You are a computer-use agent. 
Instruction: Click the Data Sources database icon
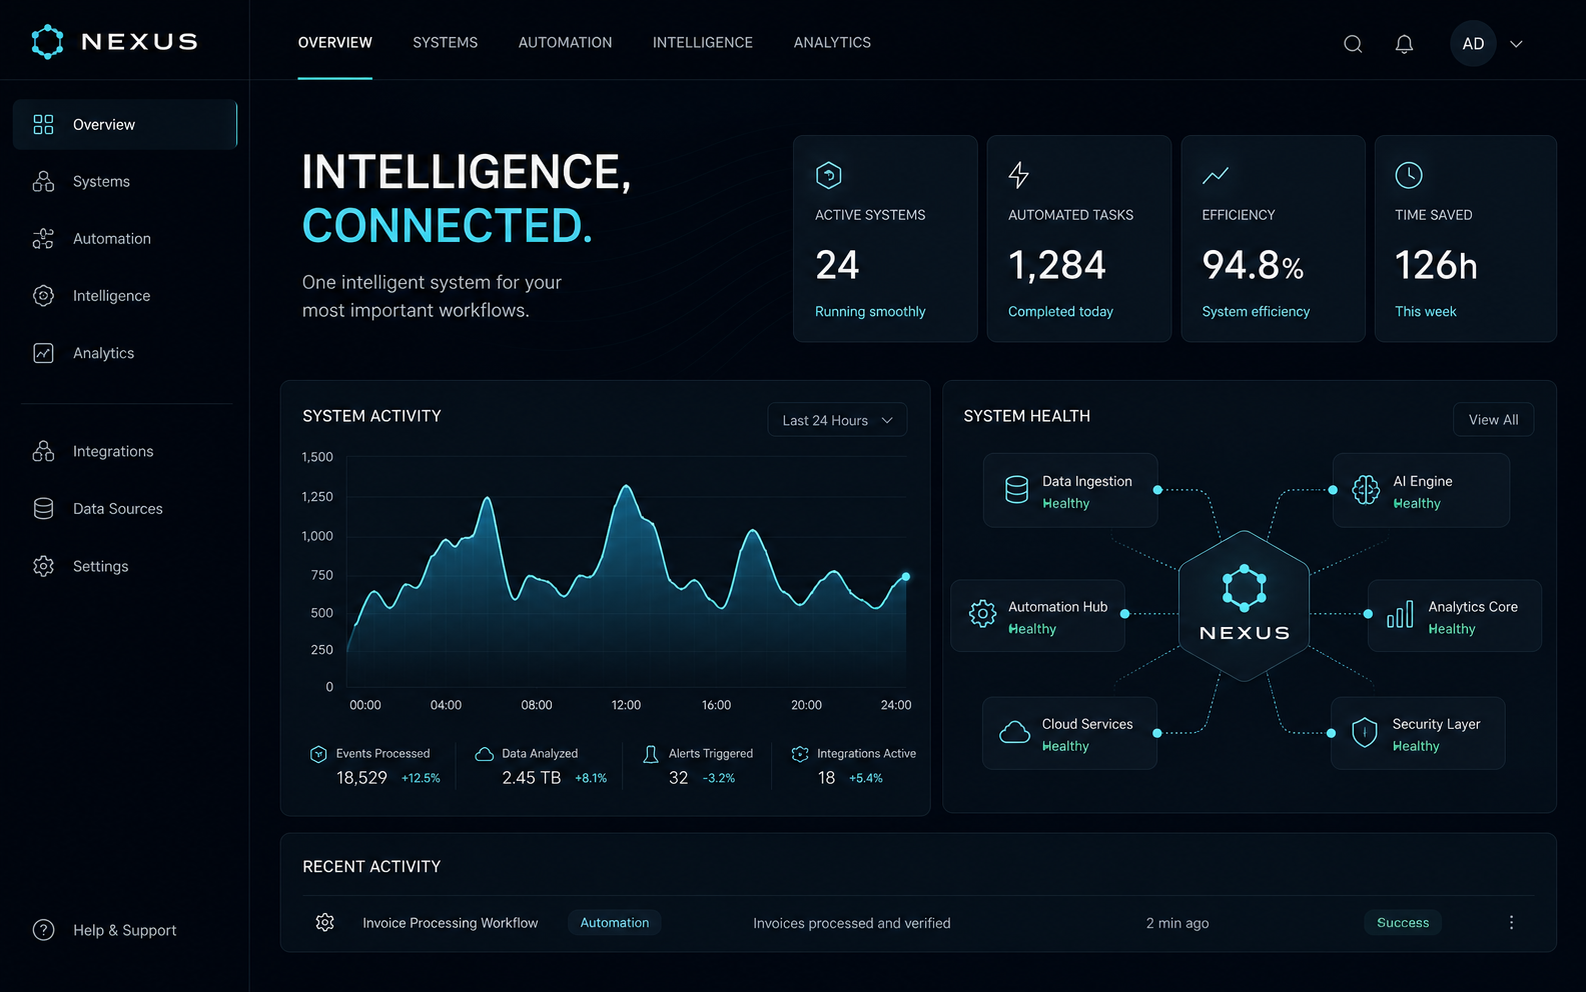[43, 509]
